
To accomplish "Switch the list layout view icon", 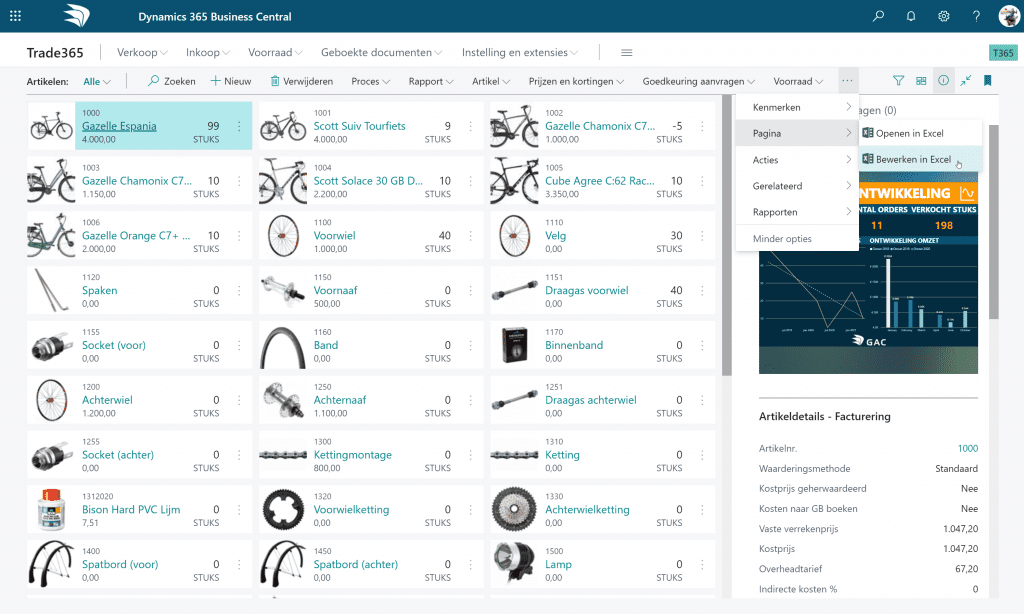I will (921, 80).
